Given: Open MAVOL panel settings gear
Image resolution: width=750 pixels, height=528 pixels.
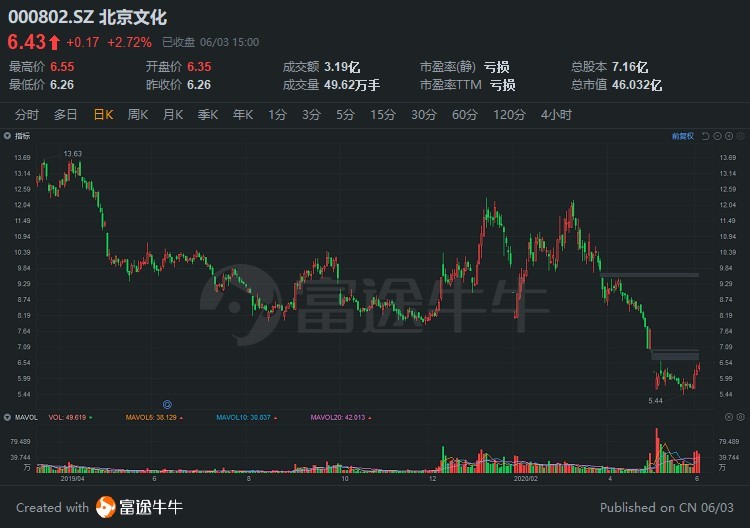Looking at the screenshot, I should (740, 417).
